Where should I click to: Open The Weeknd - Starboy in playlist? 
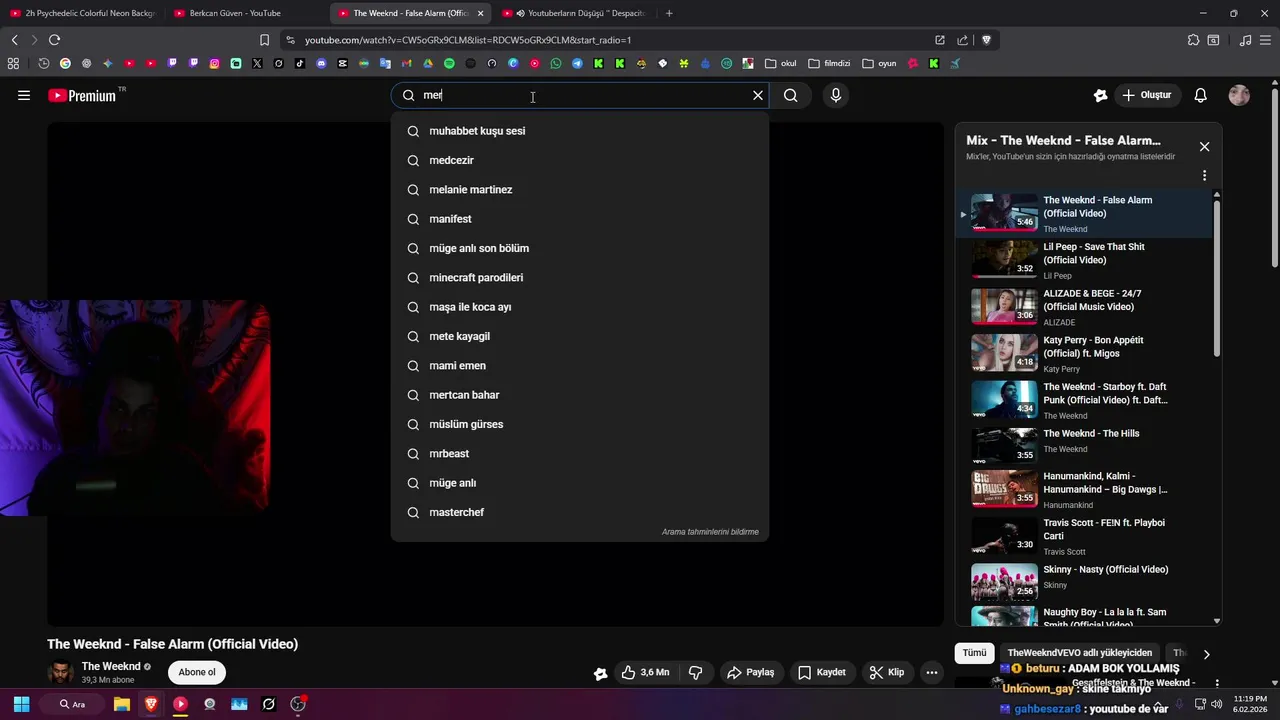point(1084,400)
